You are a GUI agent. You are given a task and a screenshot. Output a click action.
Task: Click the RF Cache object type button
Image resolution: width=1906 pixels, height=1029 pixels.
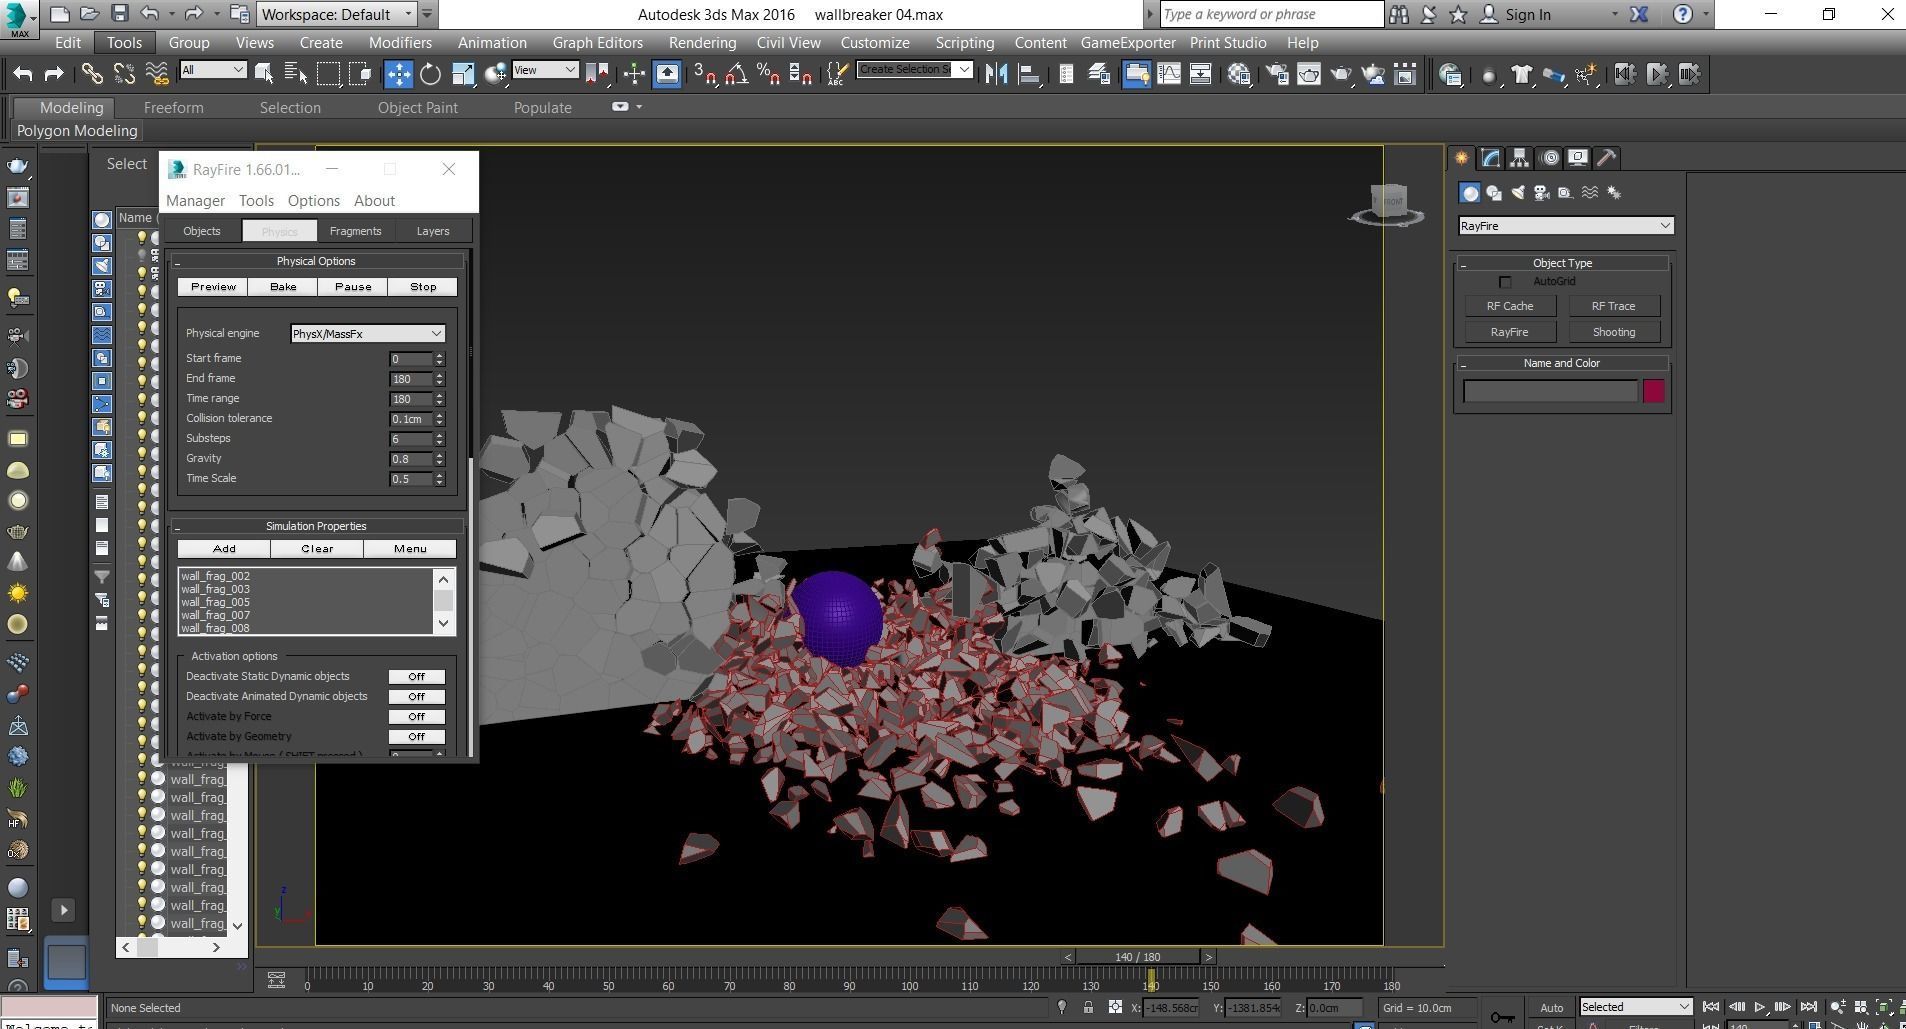tap(1510, 306)
